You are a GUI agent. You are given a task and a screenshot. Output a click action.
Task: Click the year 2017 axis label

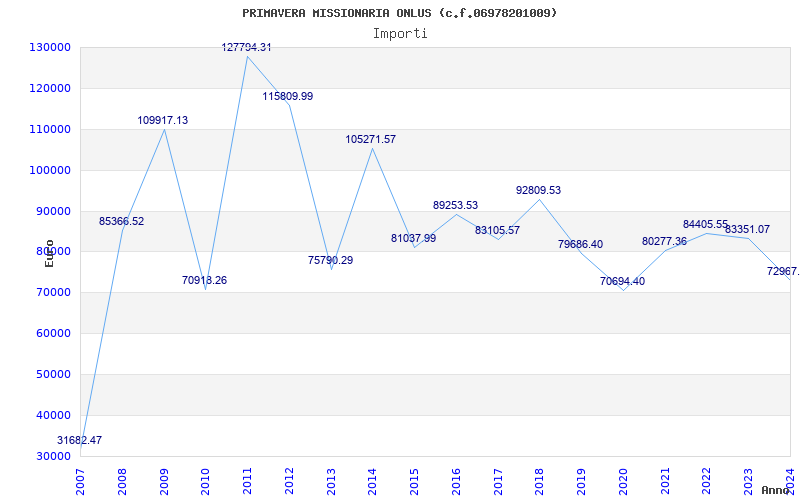498,482
